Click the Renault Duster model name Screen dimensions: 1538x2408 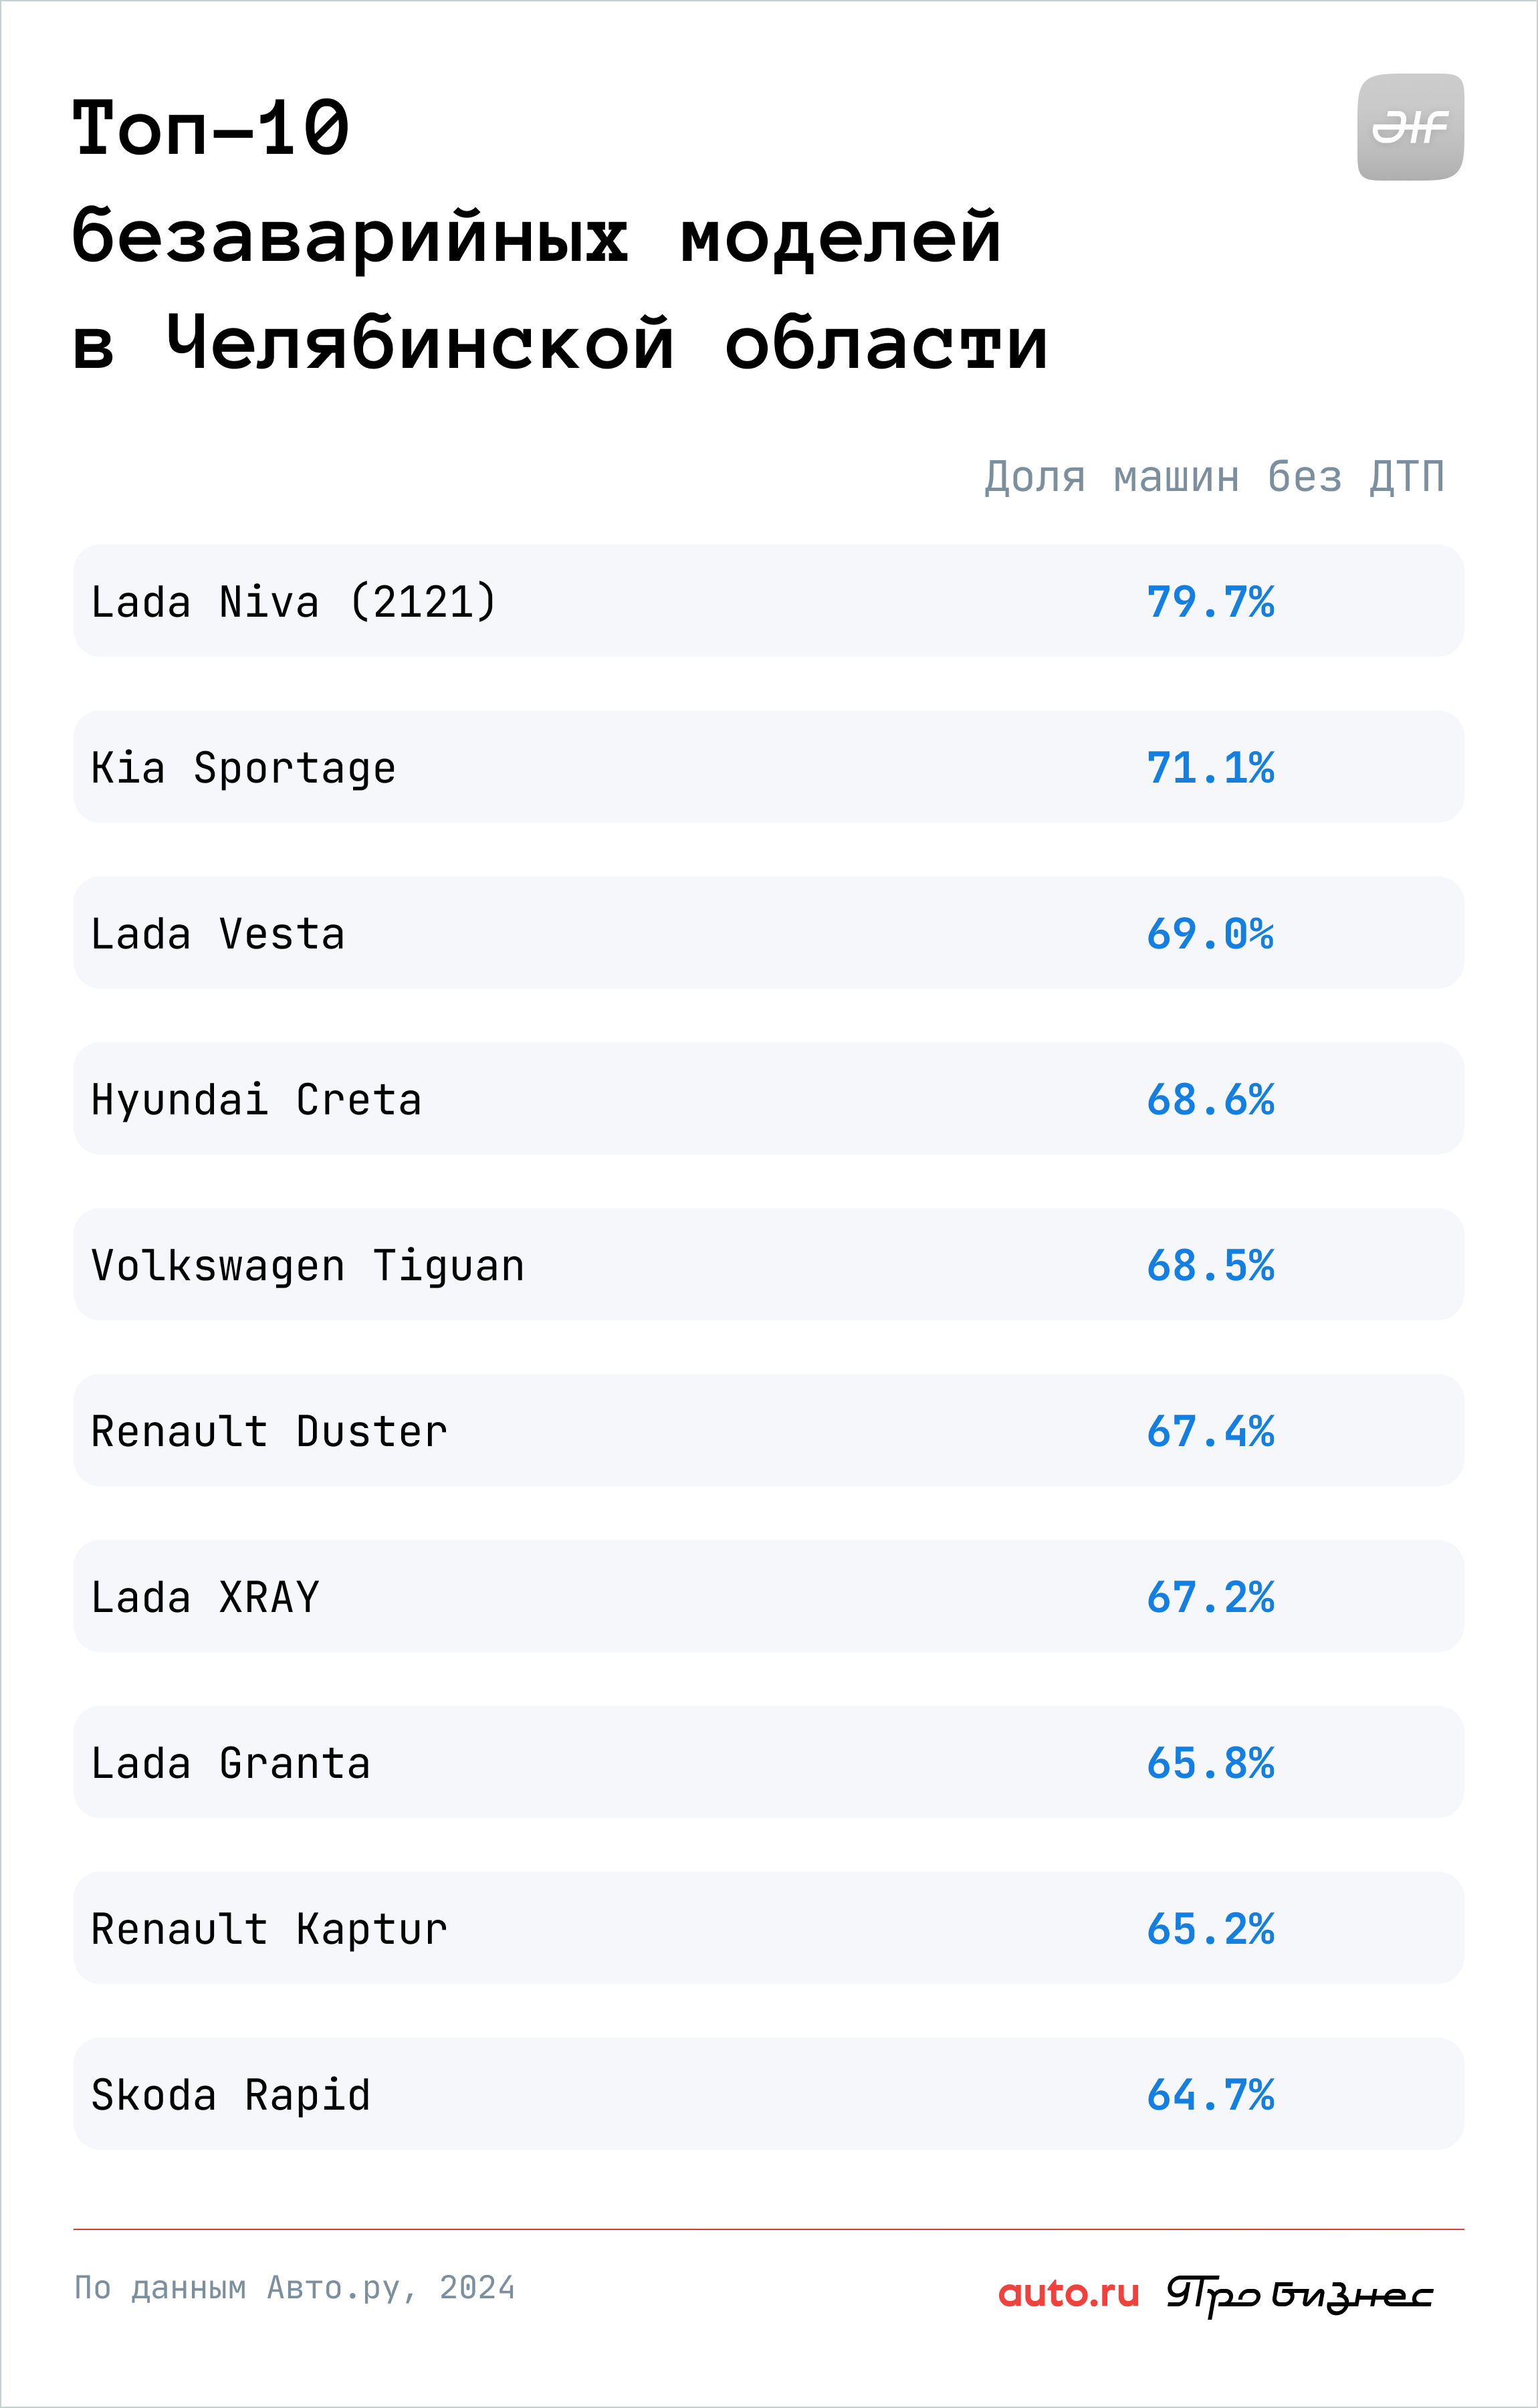(269, 1431)
